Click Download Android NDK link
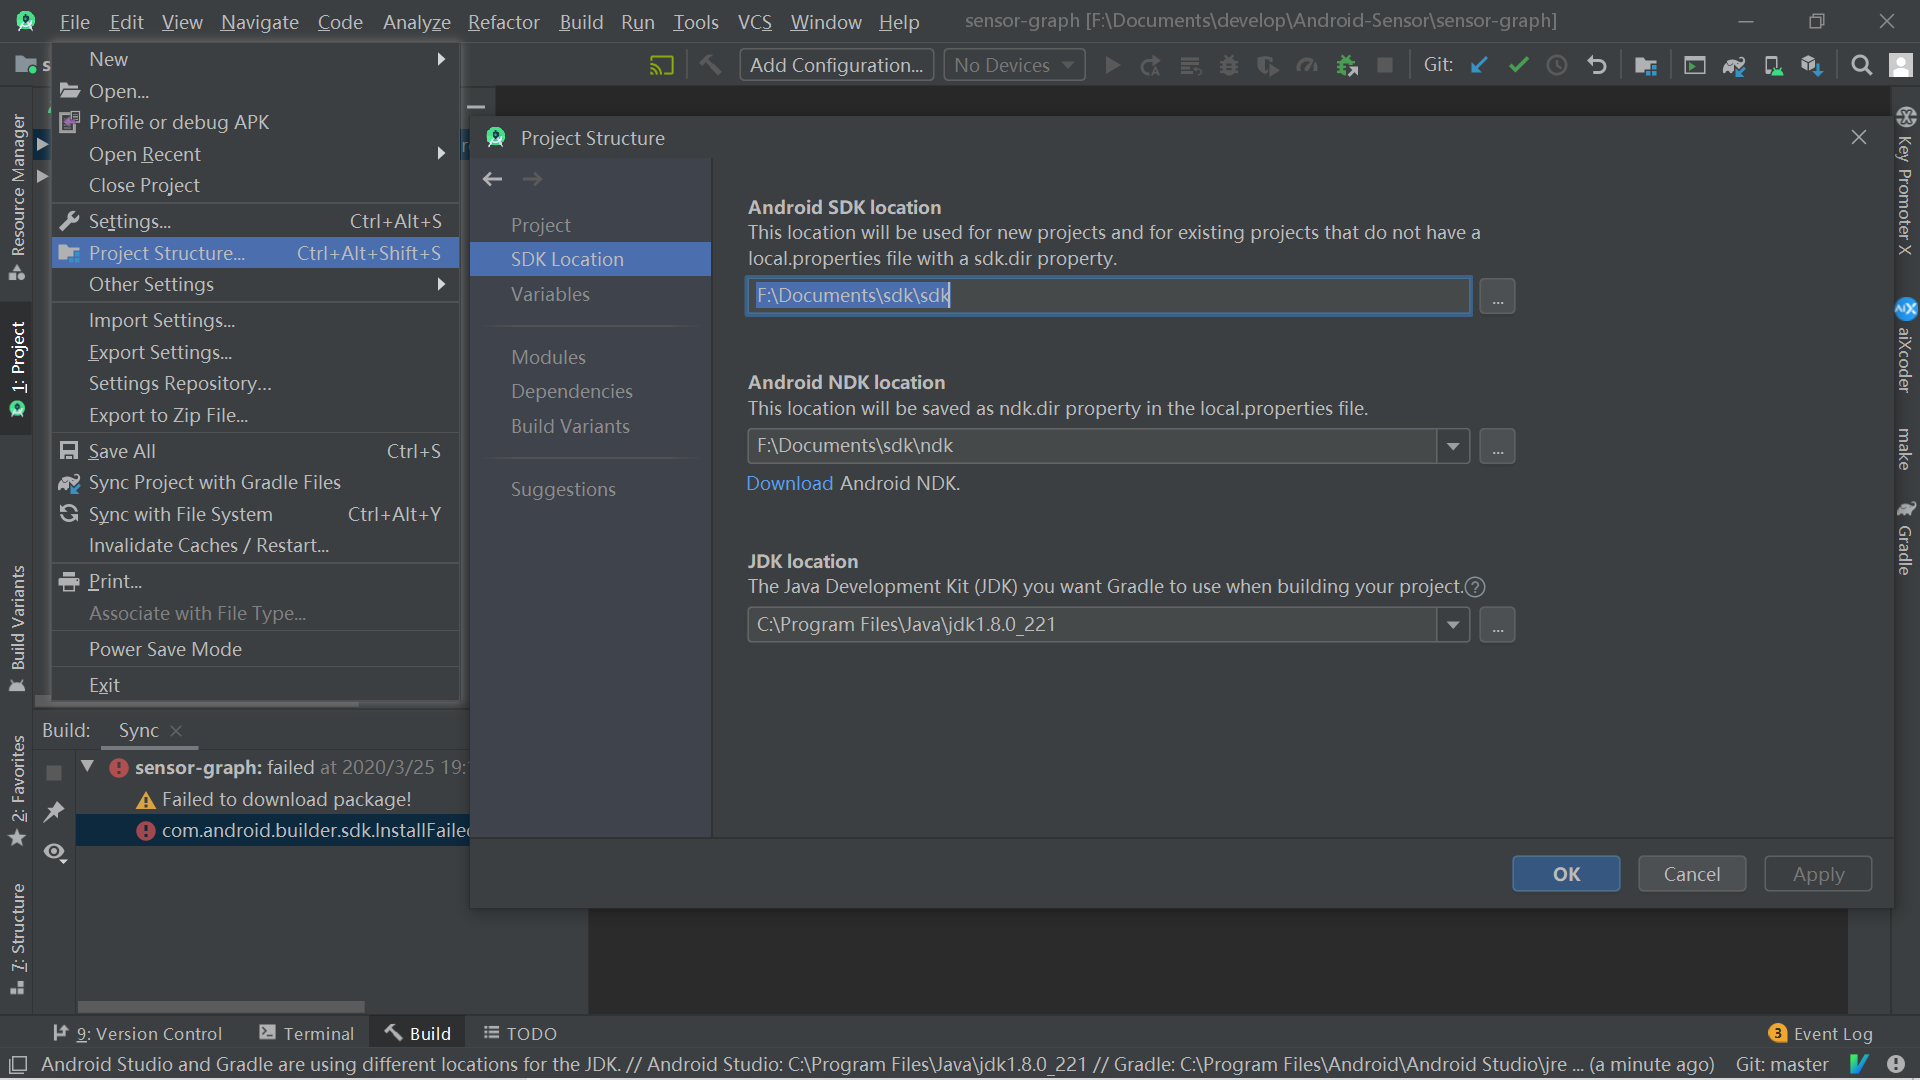The width and height of the screenshot is (1920, 1080). click(x=789, y=483)
